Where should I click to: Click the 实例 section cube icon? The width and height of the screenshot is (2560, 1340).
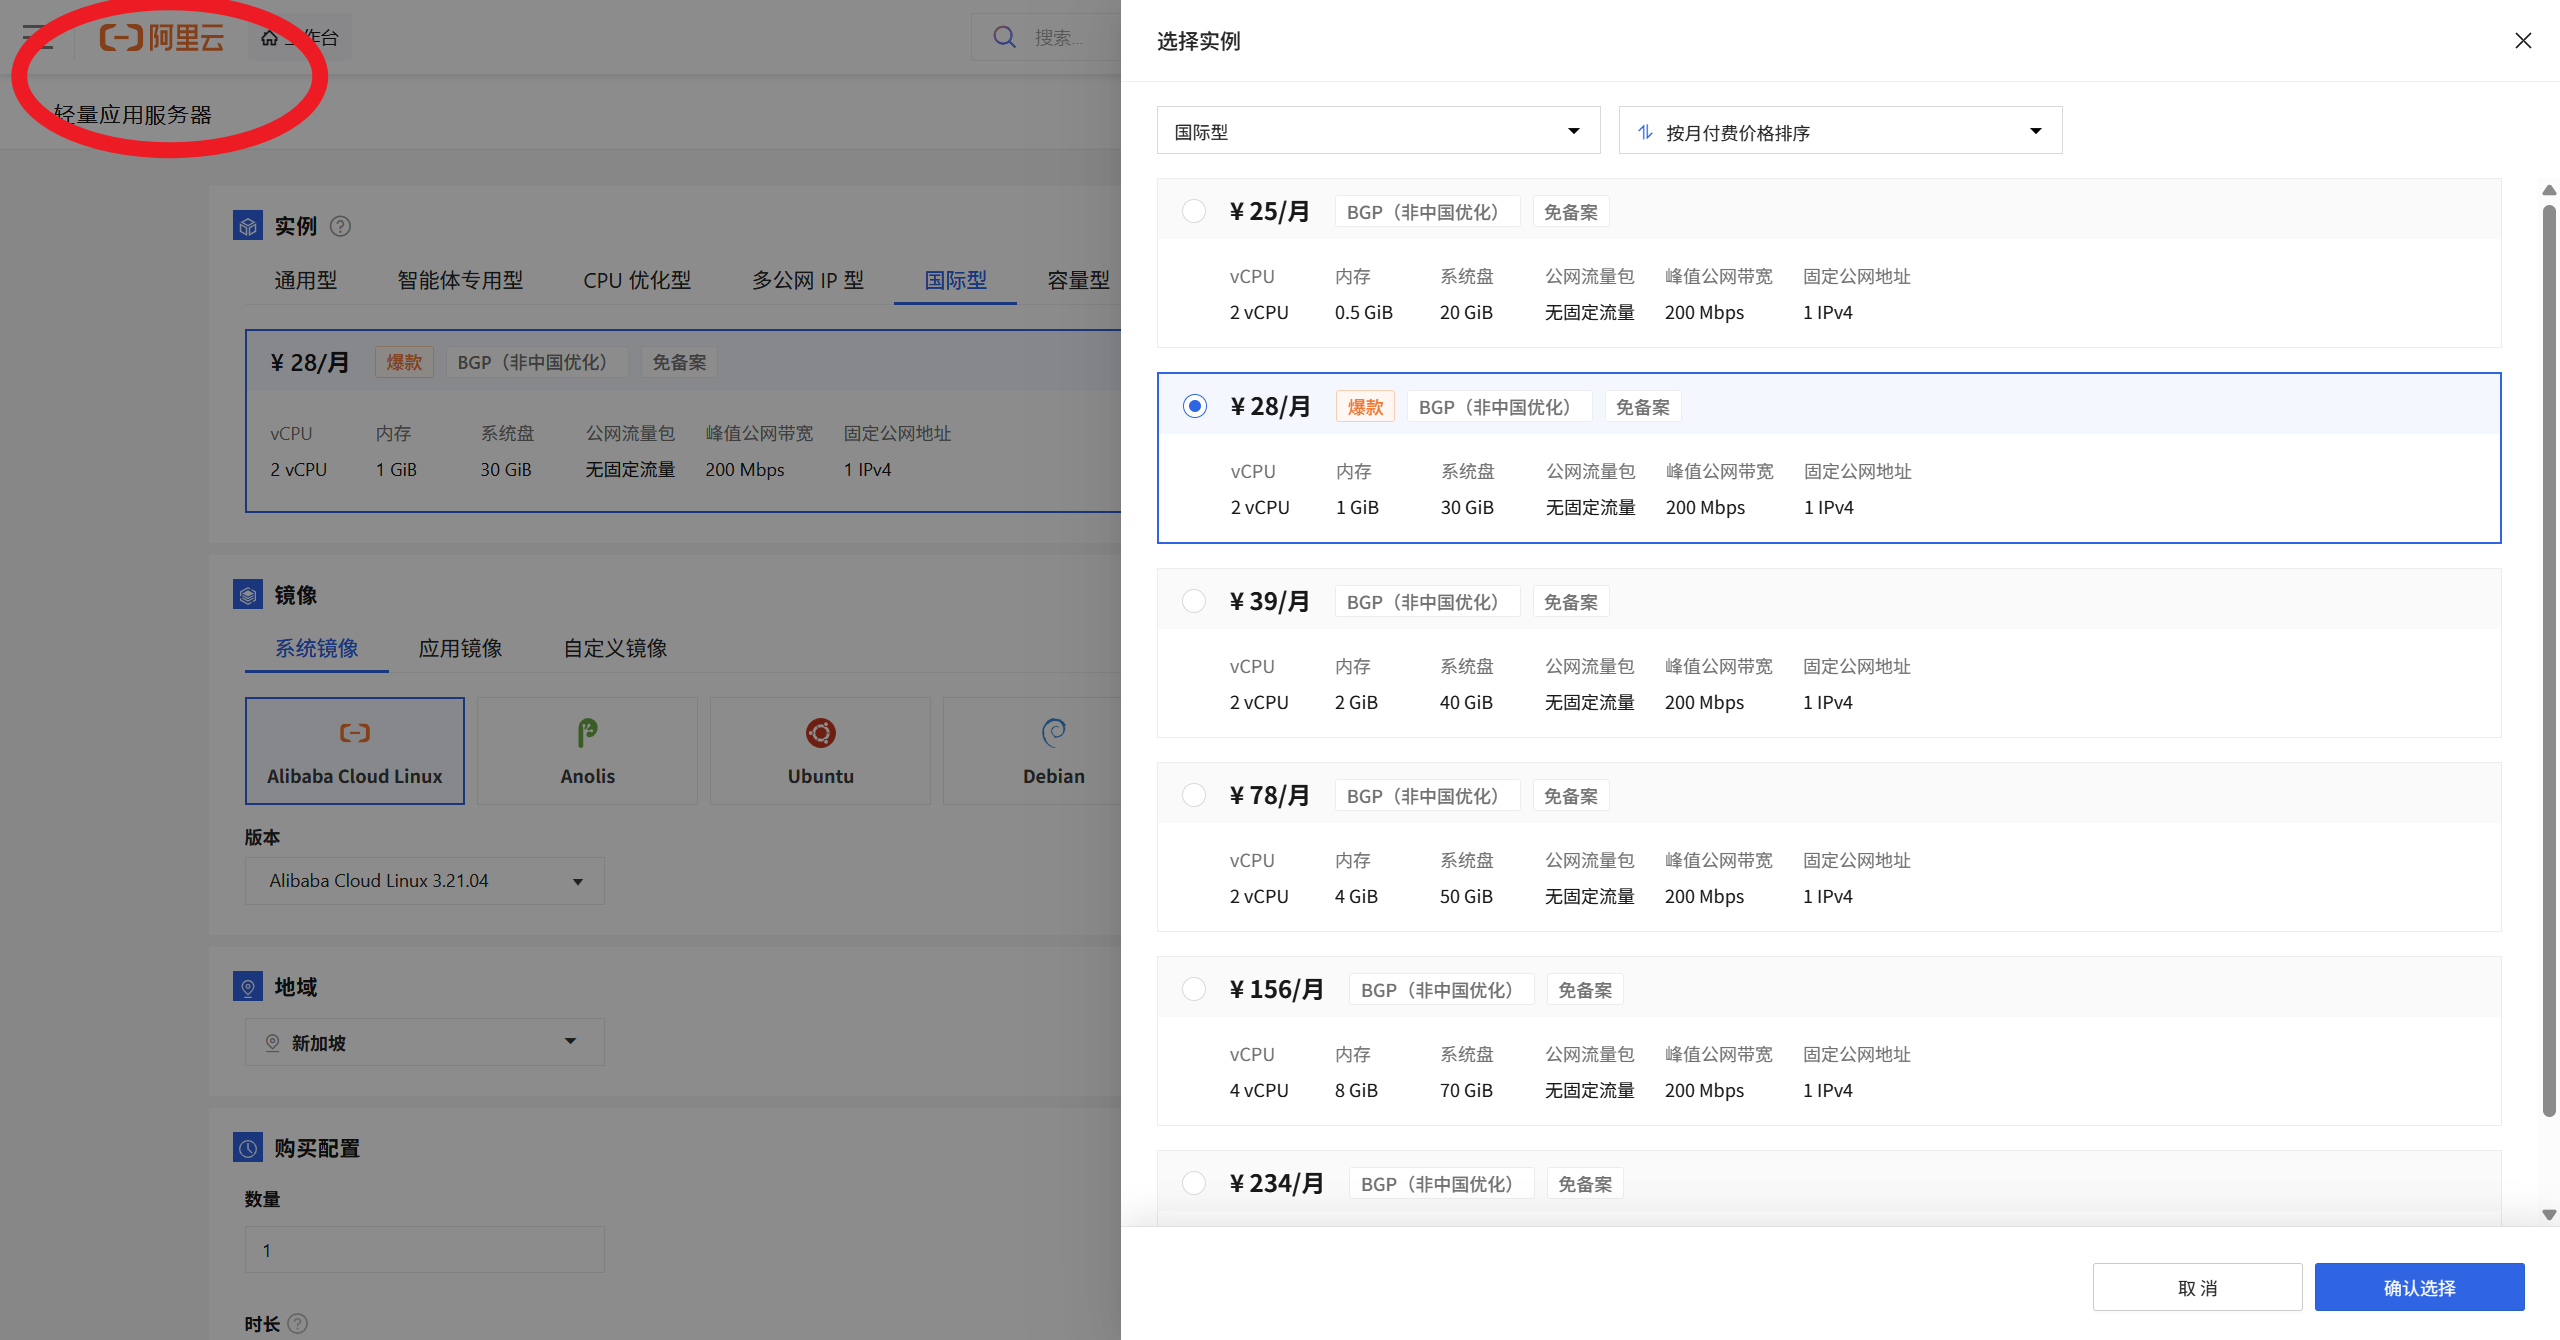click(x=247, y=226)
